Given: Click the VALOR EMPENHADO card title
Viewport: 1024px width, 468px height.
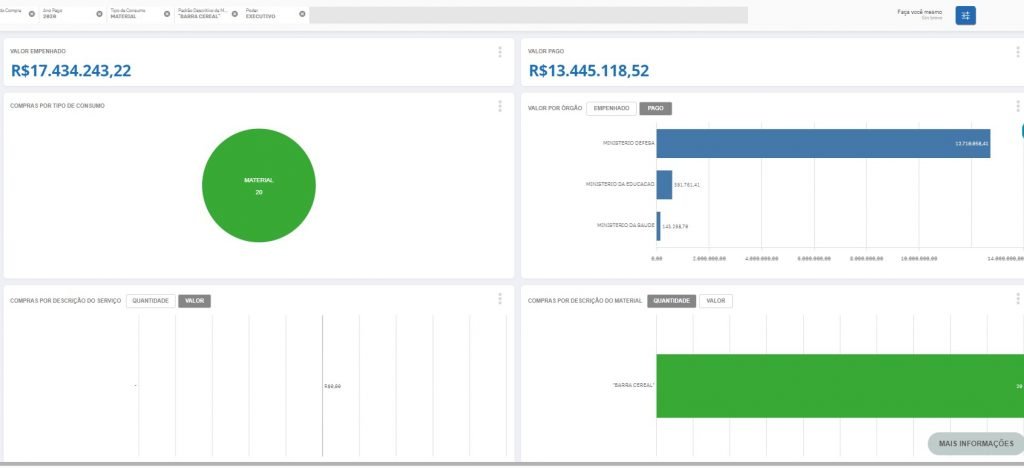Looking at the screenshot, I should pos(38,51).
